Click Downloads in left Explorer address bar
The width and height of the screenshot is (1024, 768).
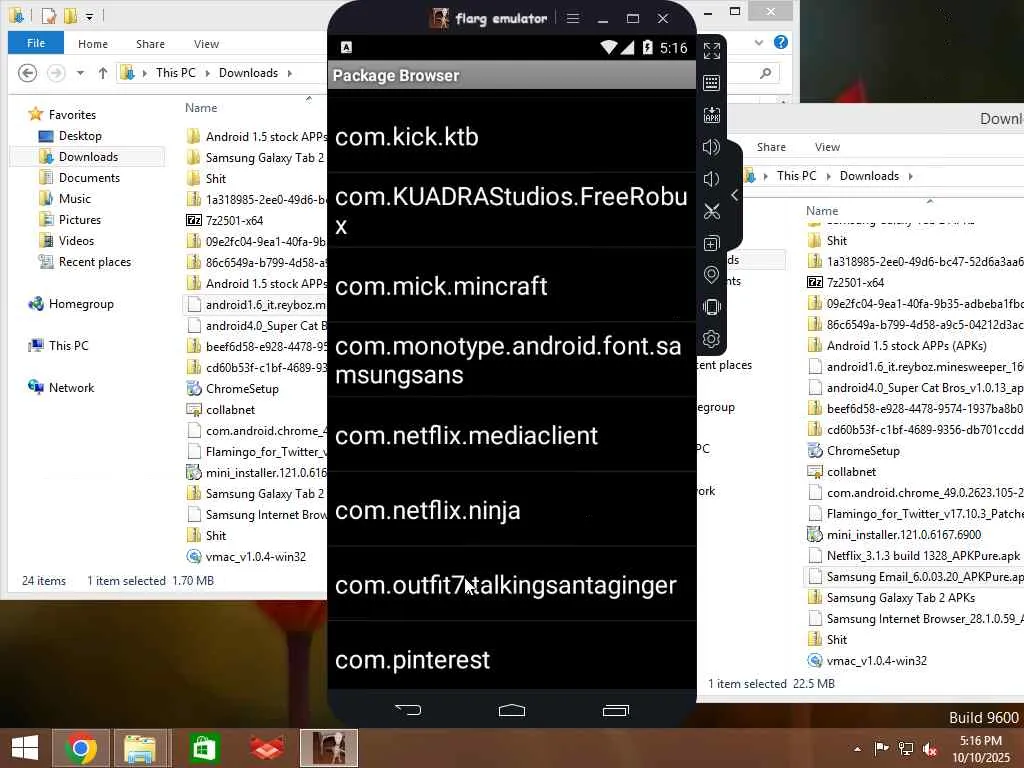248,72
